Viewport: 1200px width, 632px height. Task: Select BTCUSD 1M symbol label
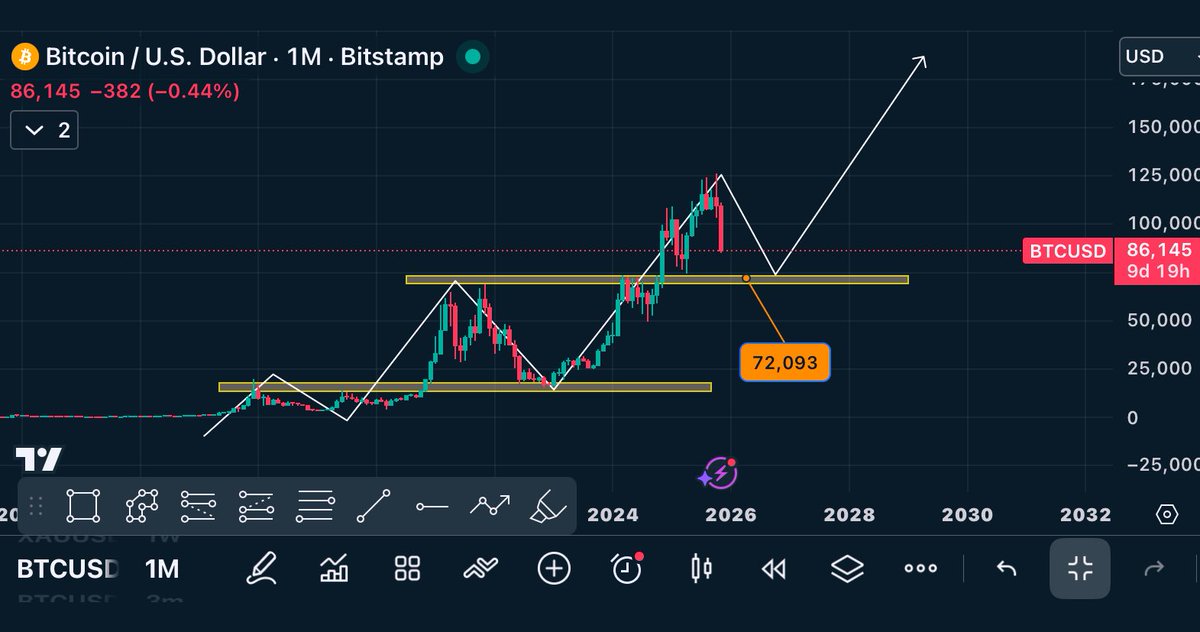coord(66,568)
